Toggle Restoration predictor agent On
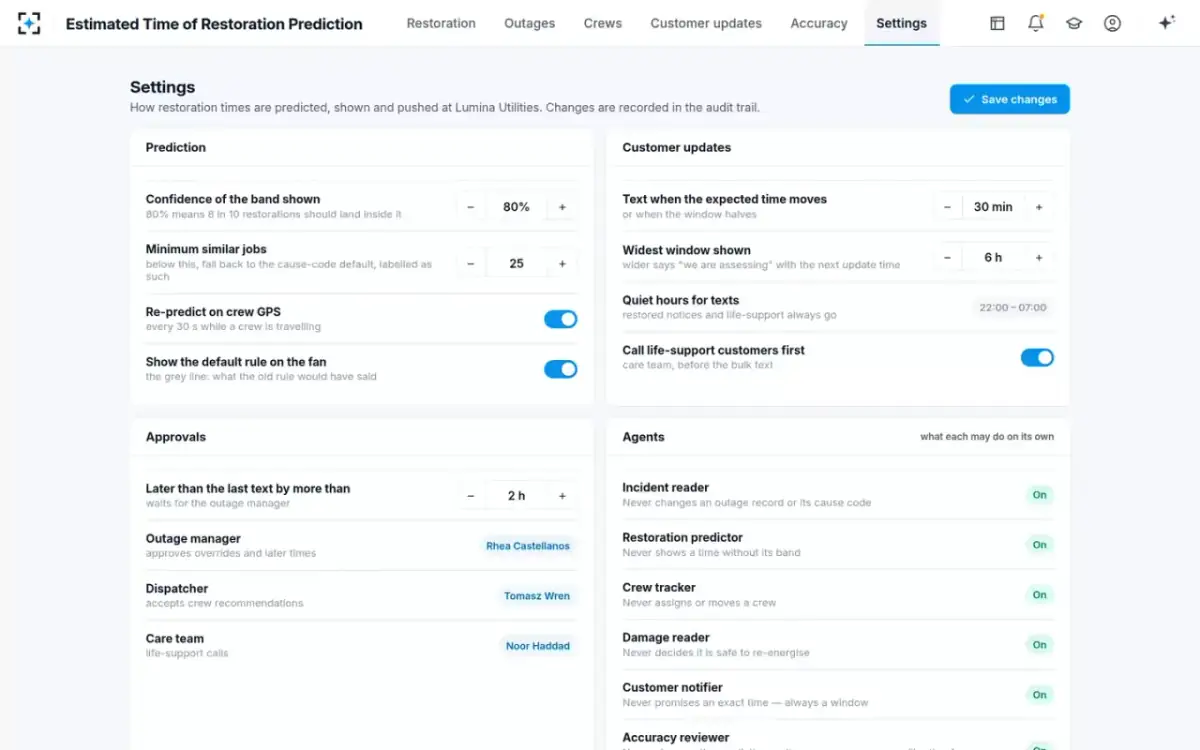 click(1040, 545)
